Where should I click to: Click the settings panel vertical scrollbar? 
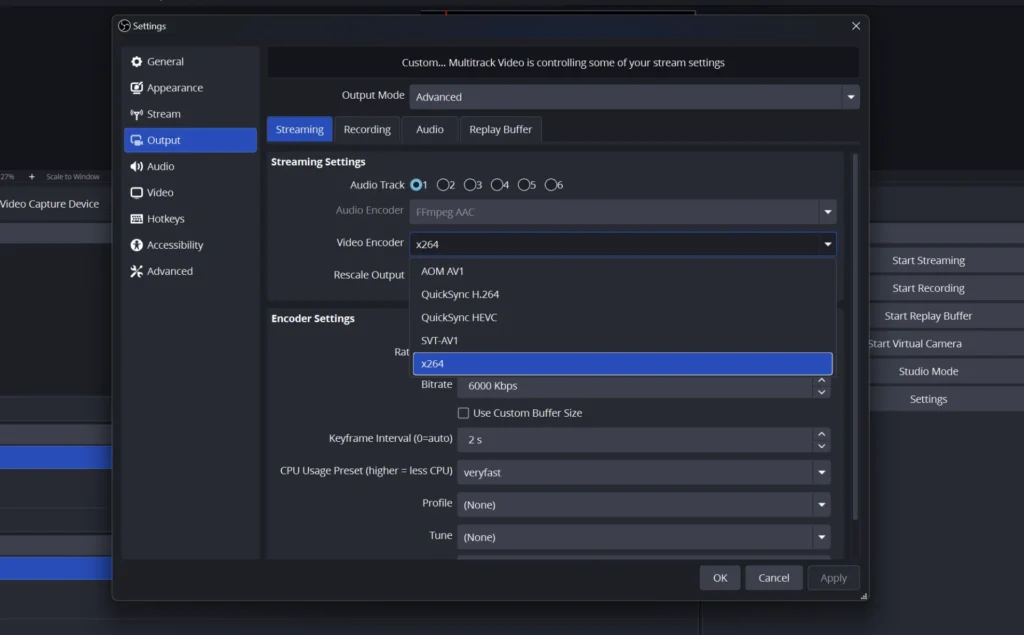point(855,336)
